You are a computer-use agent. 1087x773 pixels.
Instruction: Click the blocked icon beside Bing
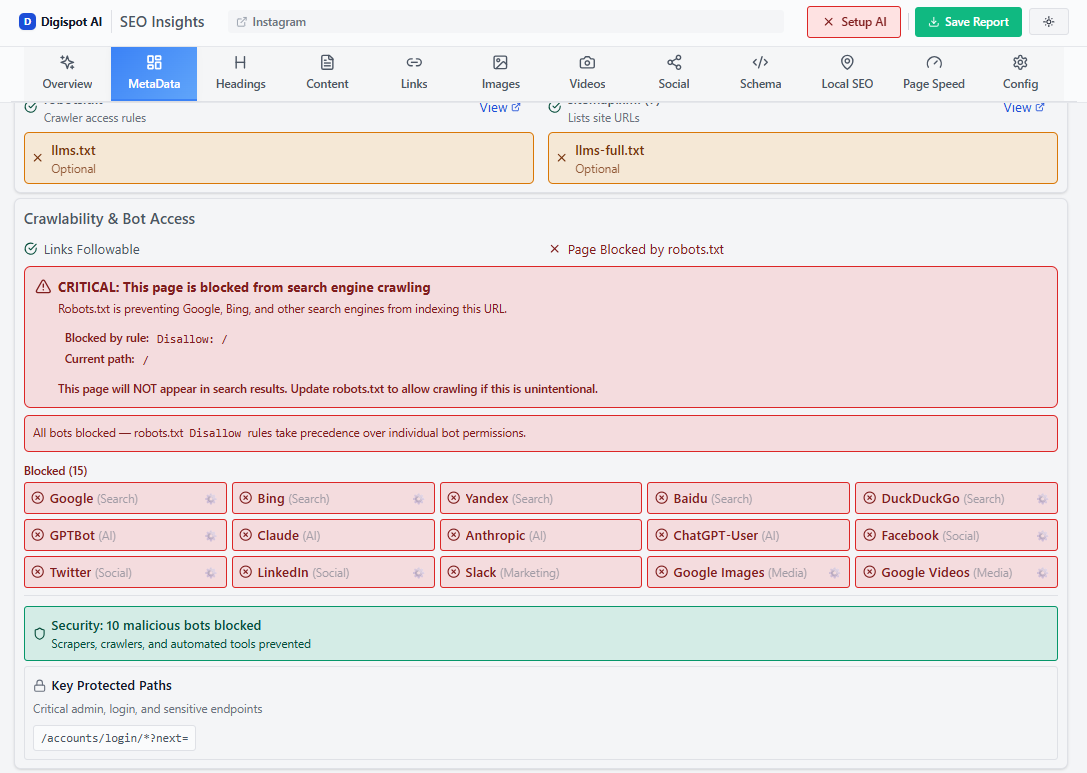[x=246, y=498]
